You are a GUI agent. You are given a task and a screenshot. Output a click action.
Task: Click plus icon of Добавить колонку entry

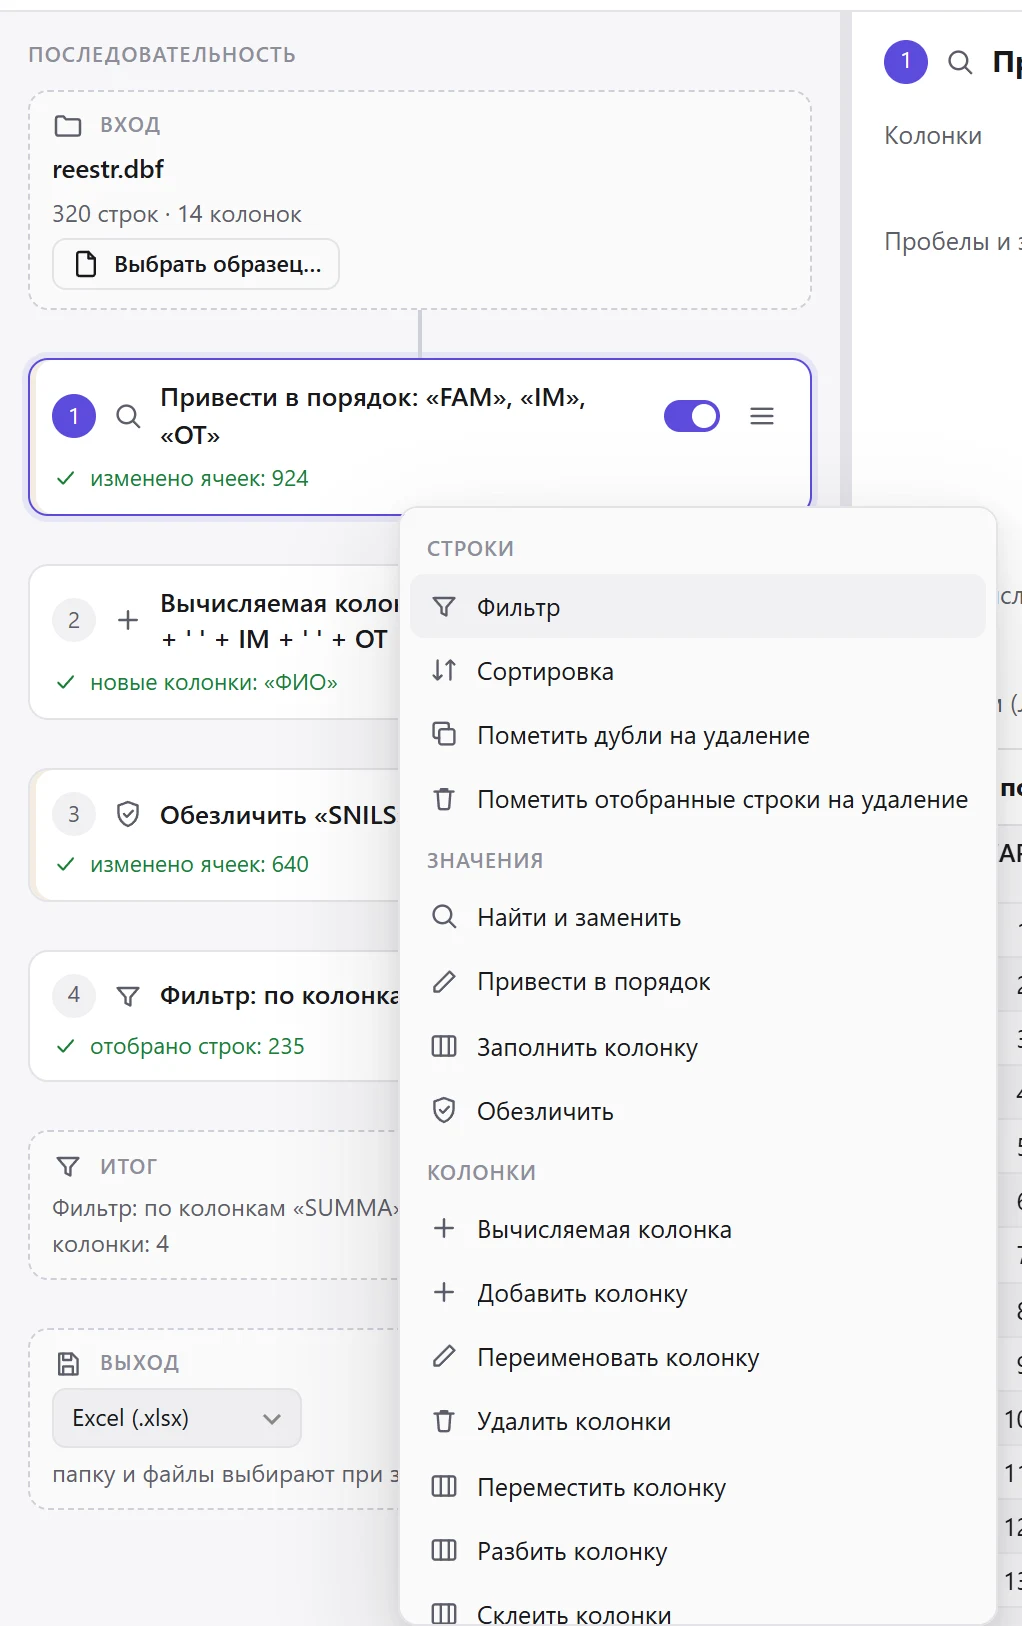[x=444, y=1292]
